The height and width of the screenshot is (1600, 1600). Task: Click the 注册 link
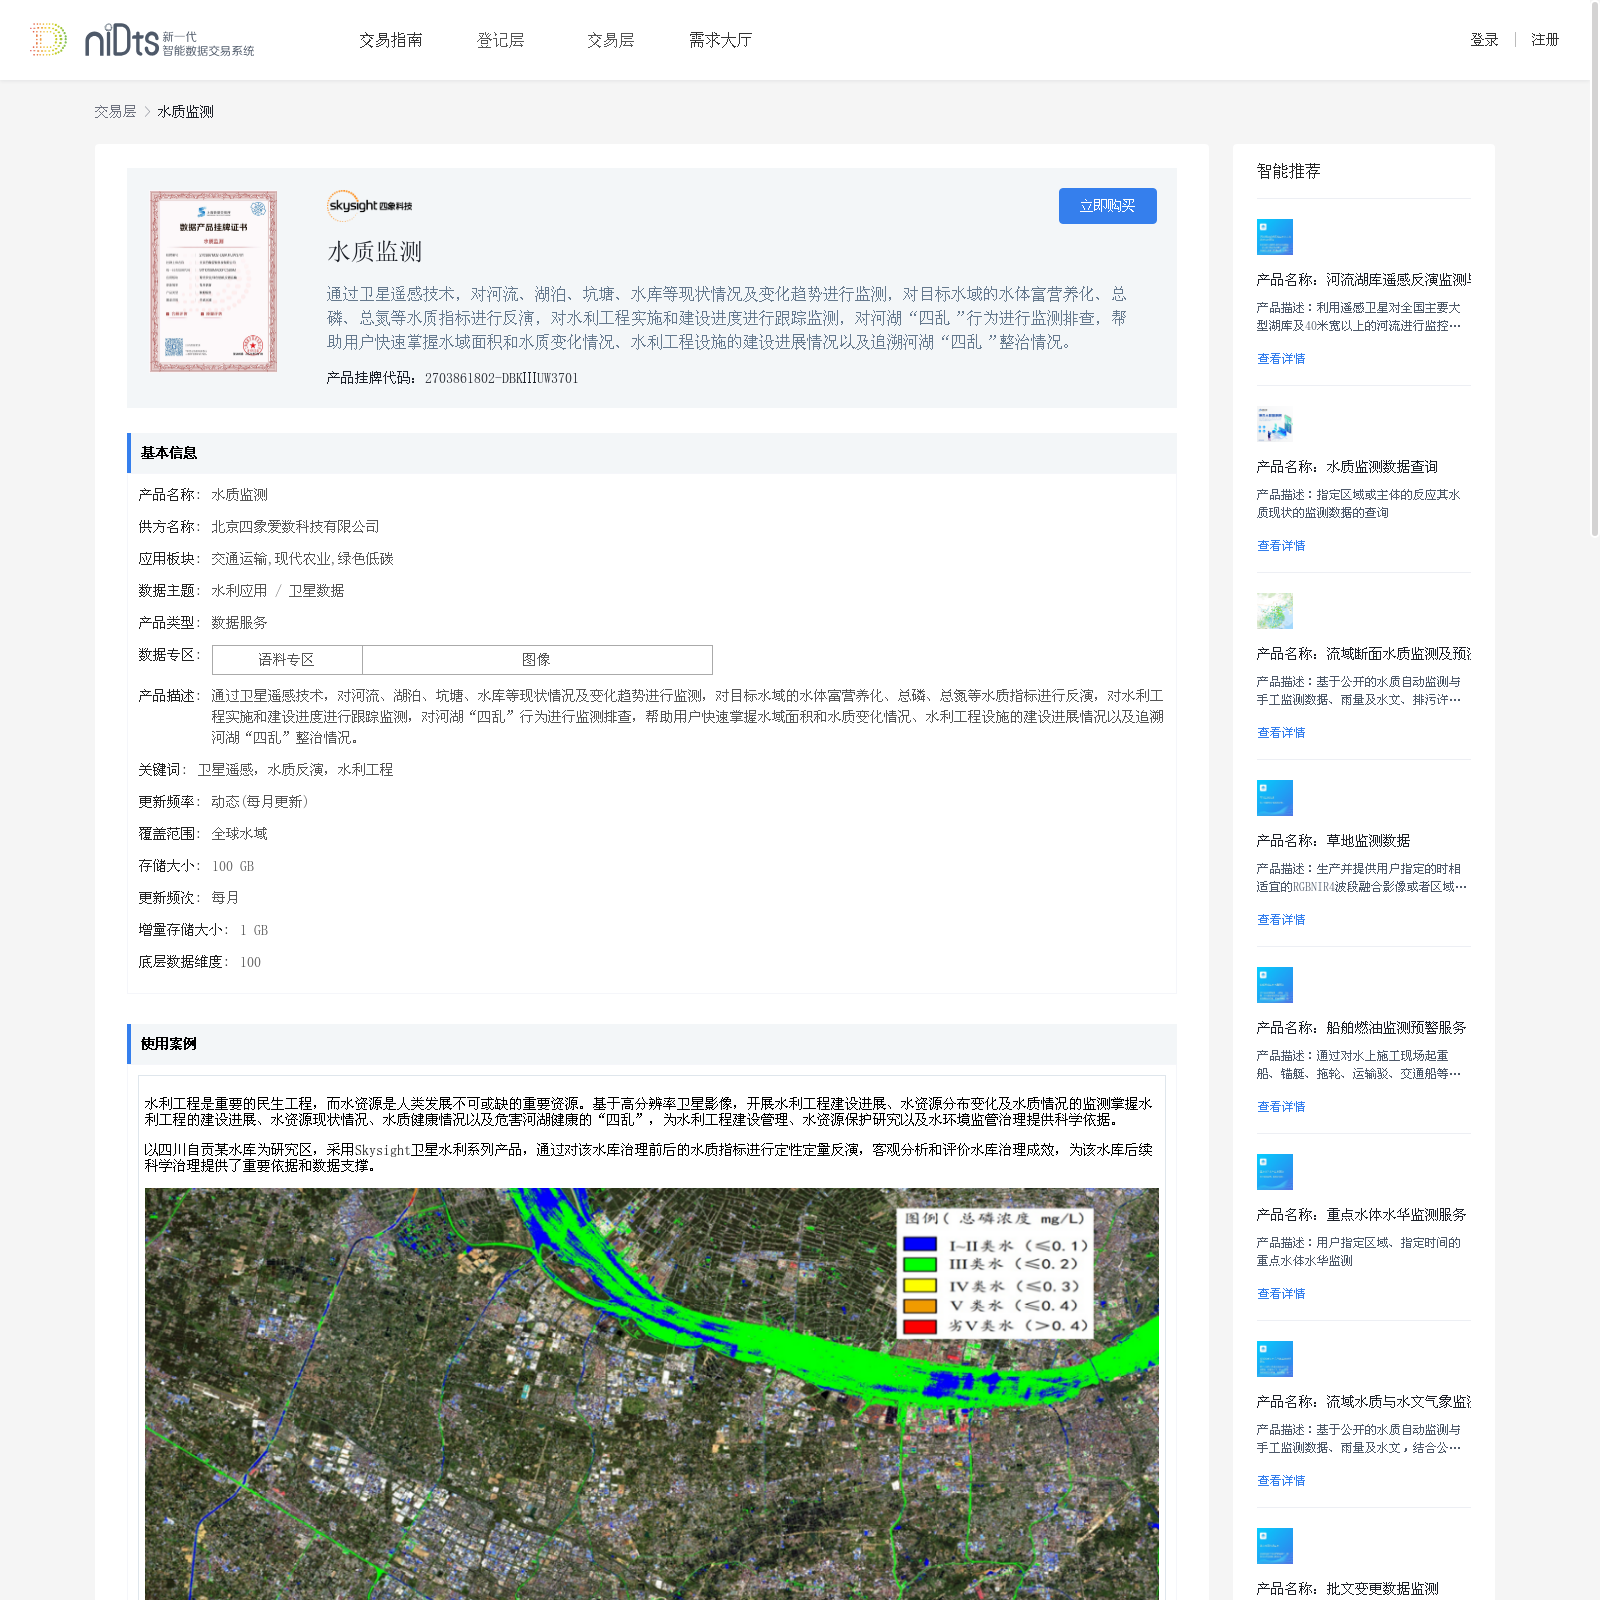(1545, 40)
